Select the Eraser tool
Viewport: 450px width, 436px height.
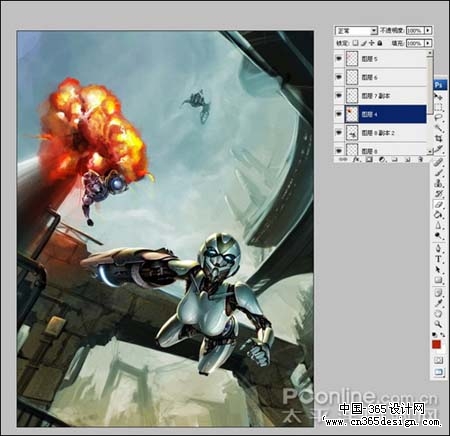coord(438,204)
